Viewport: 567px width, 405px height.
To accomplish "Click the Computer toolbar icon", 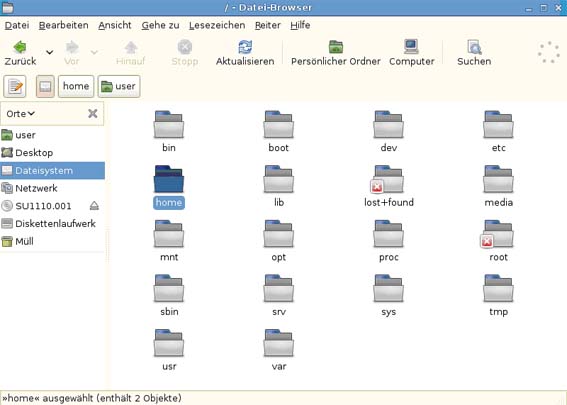I will 411,47.
